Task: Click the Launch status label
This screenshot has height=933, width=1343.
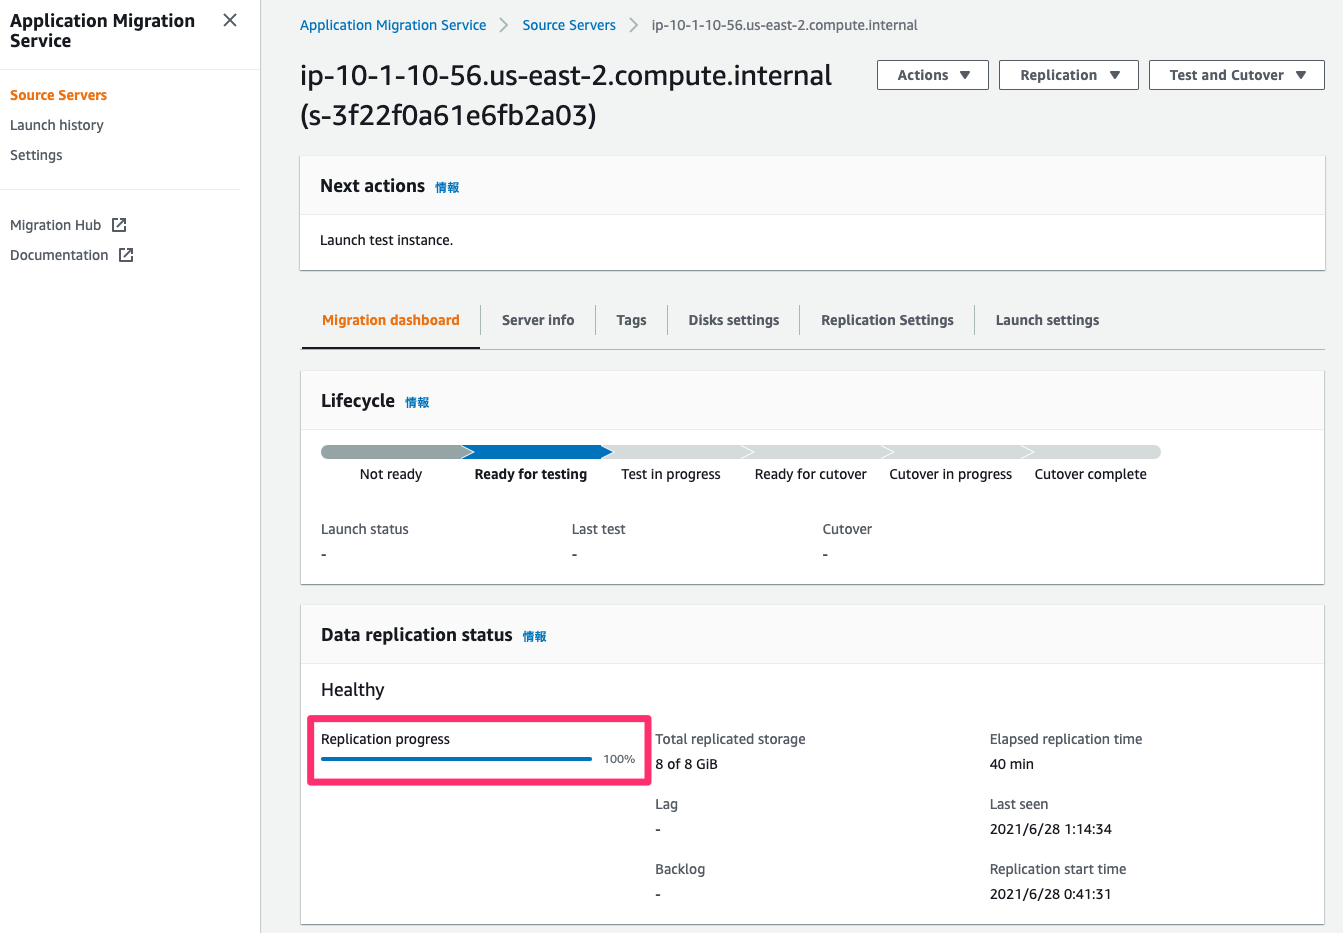Action: pos(365,529)
